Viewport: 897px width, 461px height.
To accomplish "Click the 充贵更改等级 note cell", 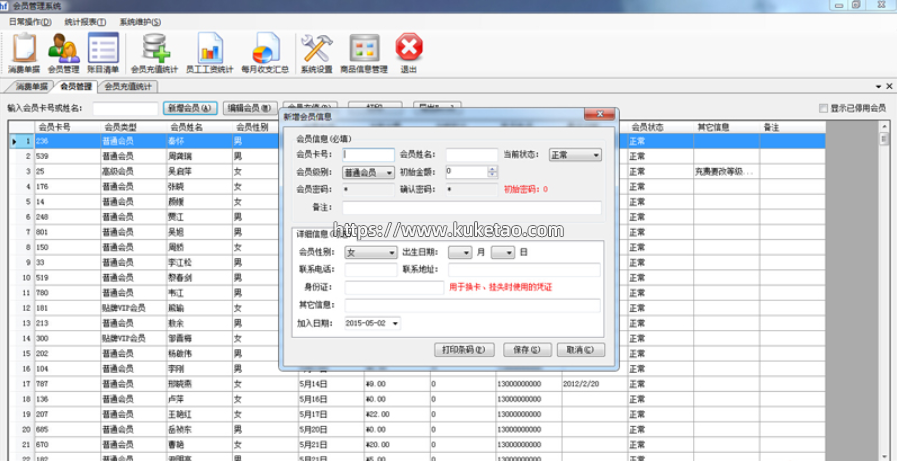I will point(727,171).
